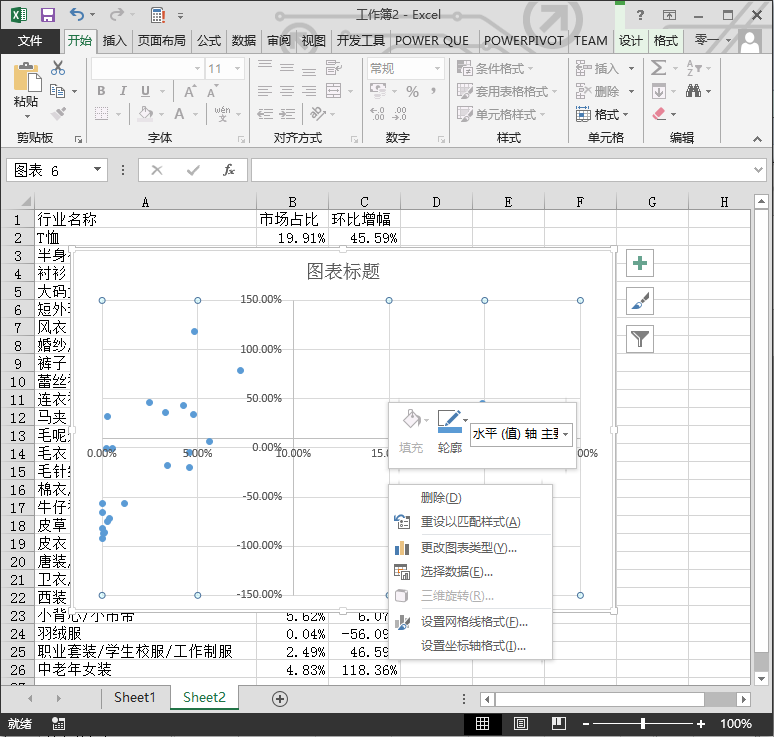Open the font size dropdown
Viewport: 774px width, 737px height.
(237, 68)
